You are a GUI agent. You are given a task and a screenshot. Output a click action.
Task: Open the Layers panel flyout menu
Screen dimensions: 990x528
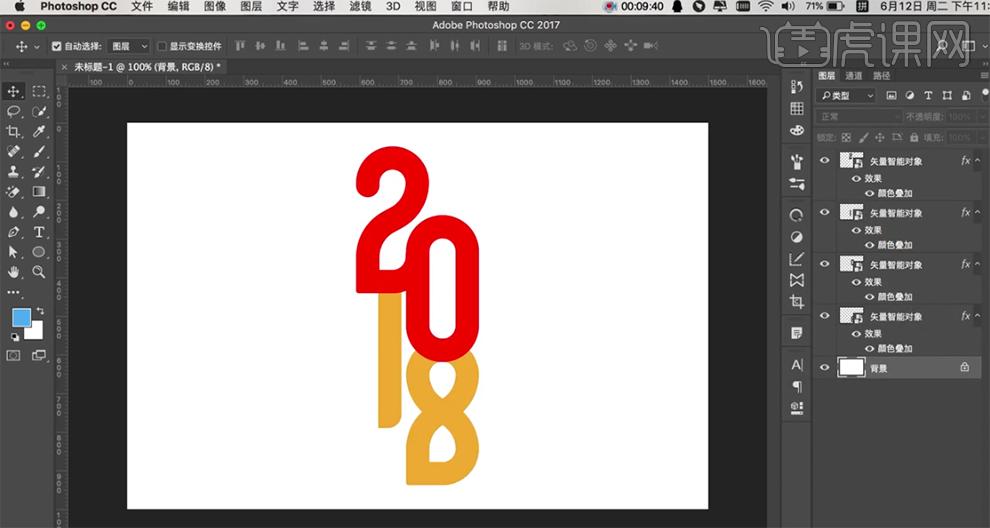click(x=984, y=75)
